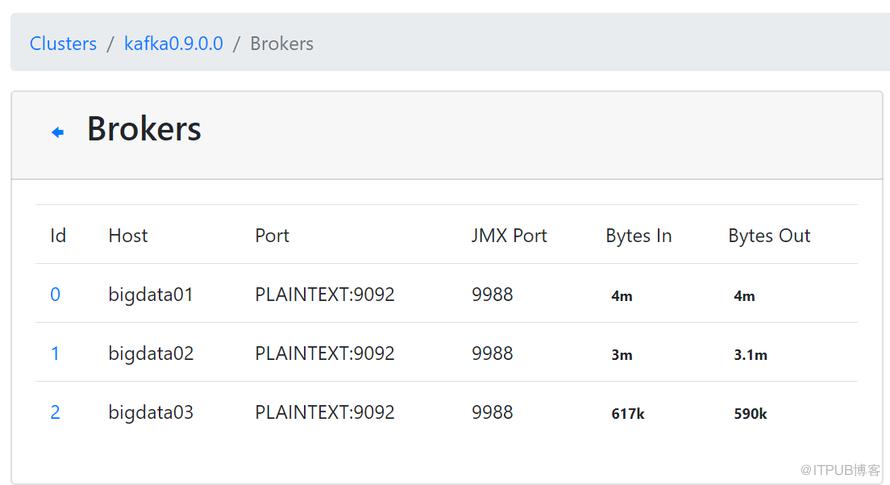Click PLAINTEXT:9092 in the bigdata01 row

pyautogui.click(x=325, y=294)
